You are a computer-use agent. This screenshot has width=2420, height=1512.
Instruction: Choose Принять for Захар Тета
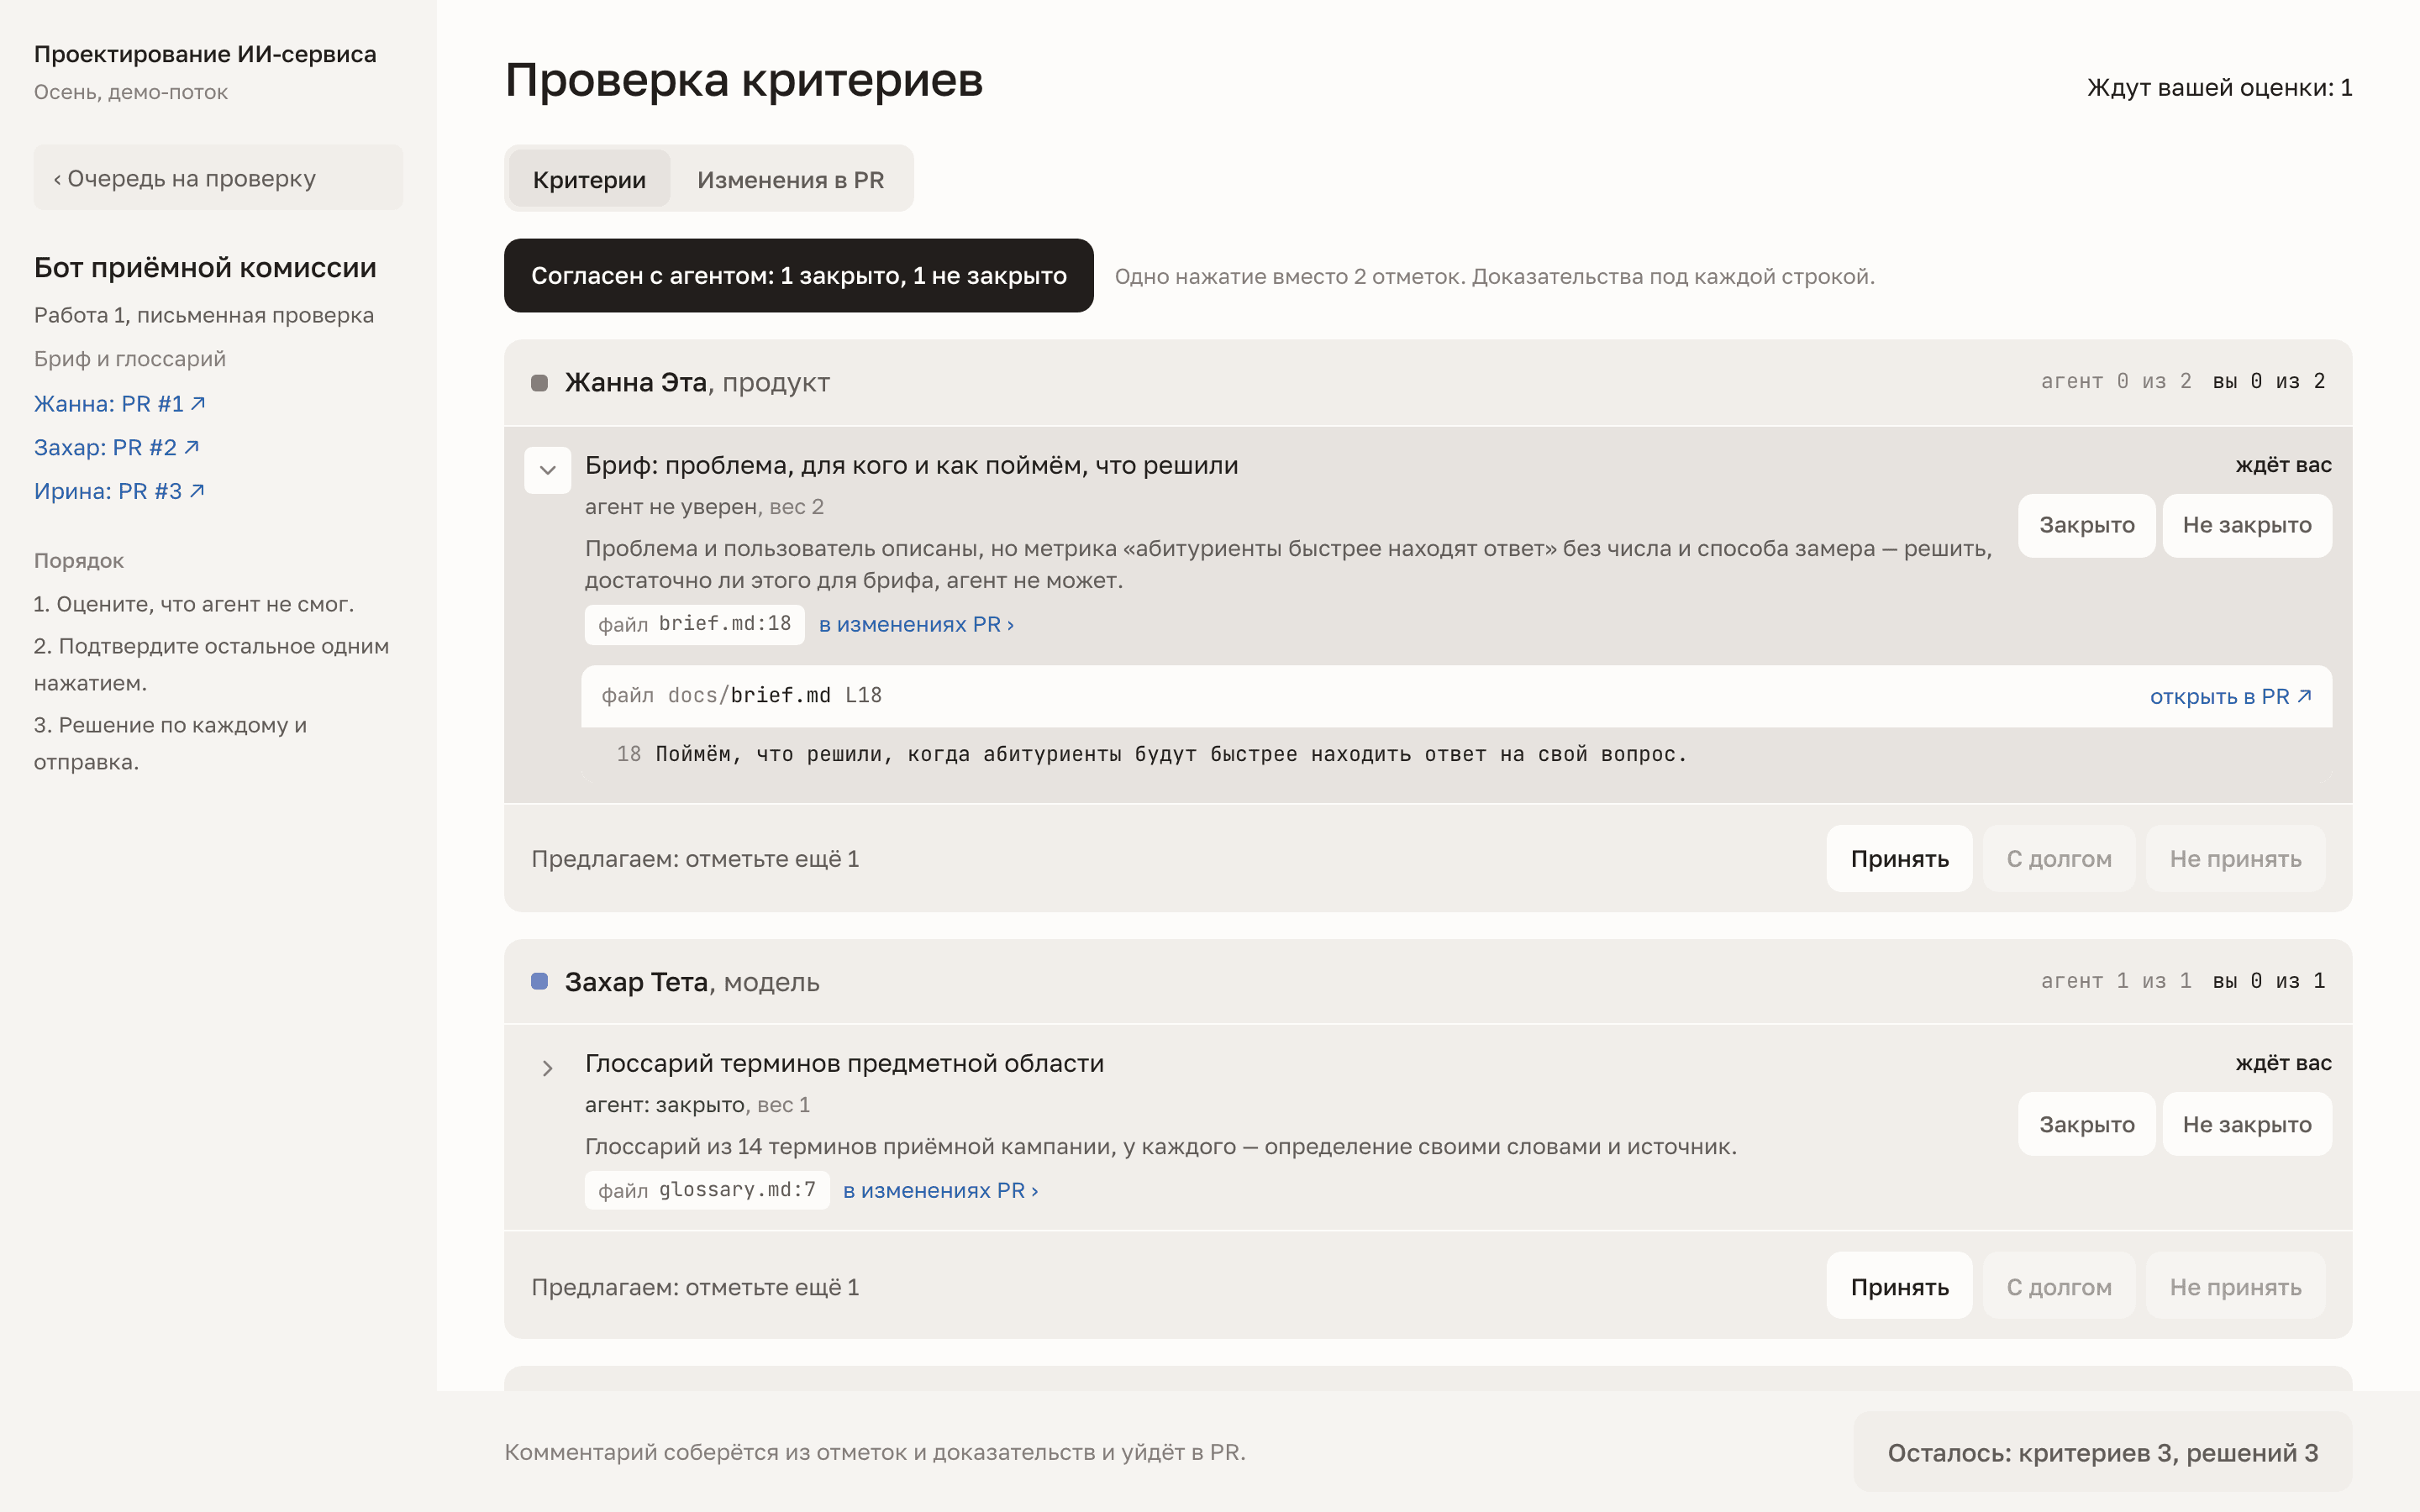click(x=1898, y=1286)
